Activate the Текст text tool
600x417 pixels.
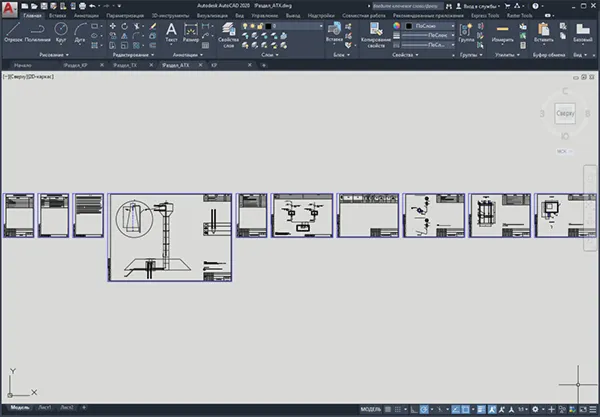(171, 33)
